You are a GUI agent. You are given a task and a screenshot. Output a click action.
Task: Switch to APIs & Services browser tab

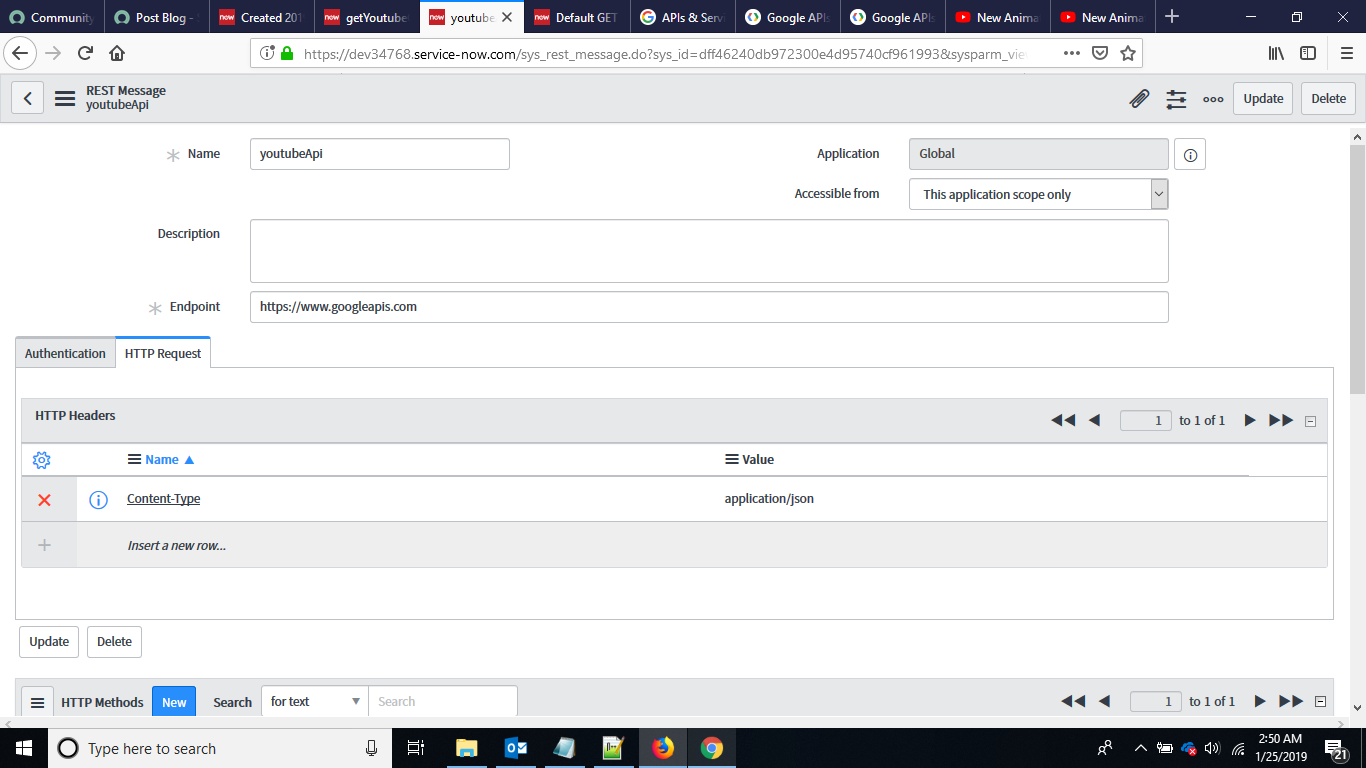[682, 17]
